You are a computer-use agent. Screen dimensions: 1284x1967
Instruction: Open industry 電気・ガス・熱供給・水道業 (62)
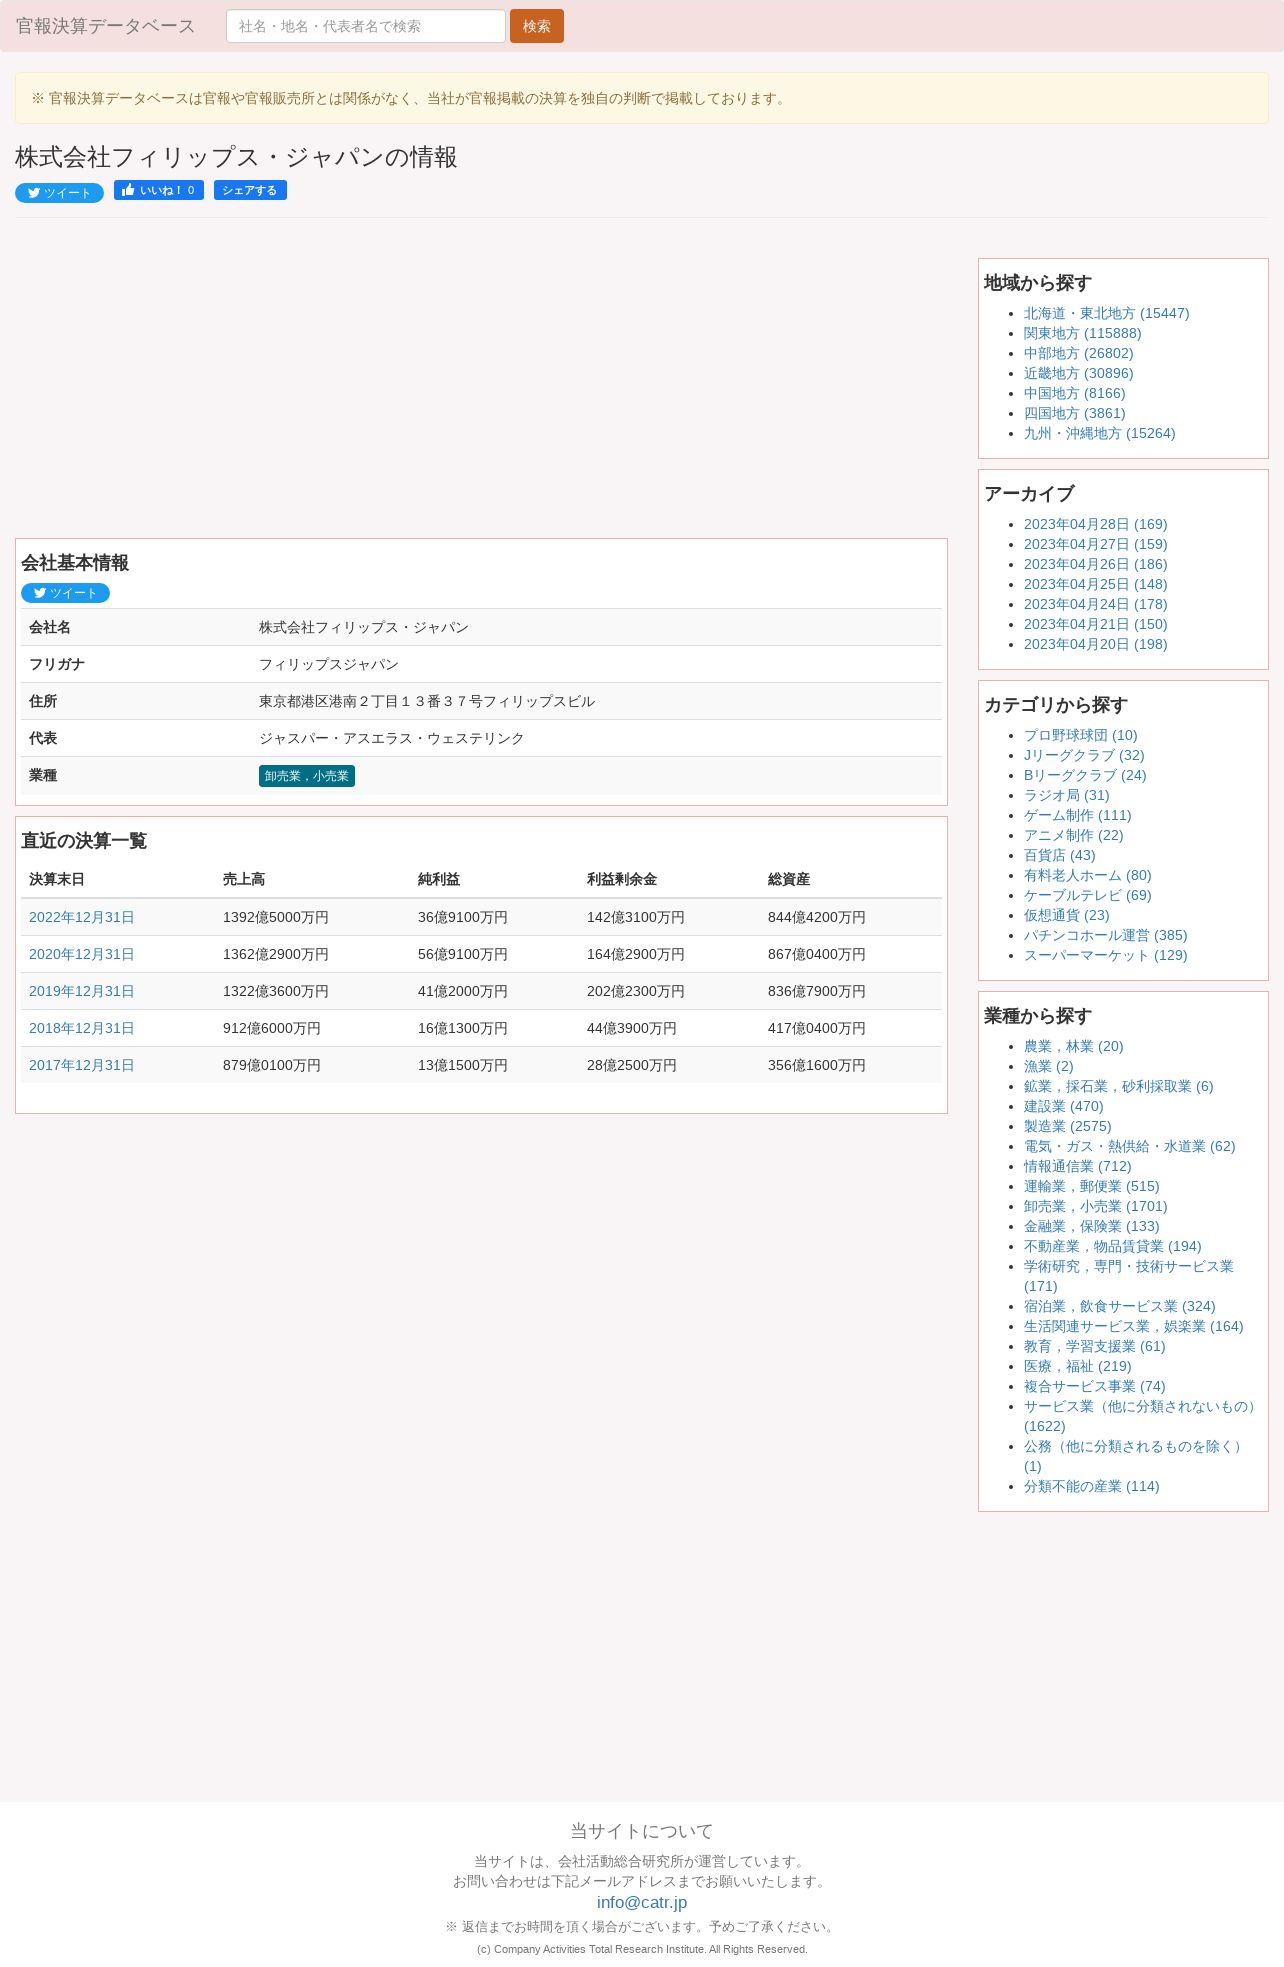tap(1129, 1146)
